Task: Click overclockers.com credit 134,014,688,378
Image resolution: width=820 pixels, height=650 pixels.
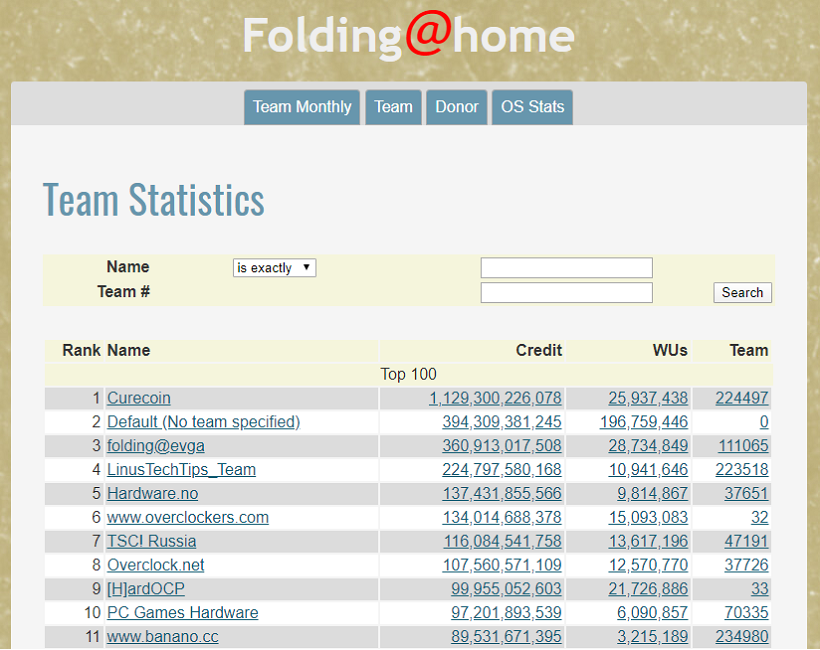Action: [x=502, y=518]
